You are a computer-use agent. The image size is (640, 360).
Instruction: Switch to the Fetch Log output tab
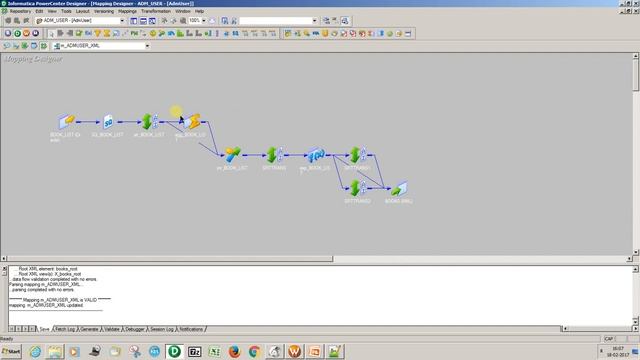pyautogui.click(x=65, y=329)
